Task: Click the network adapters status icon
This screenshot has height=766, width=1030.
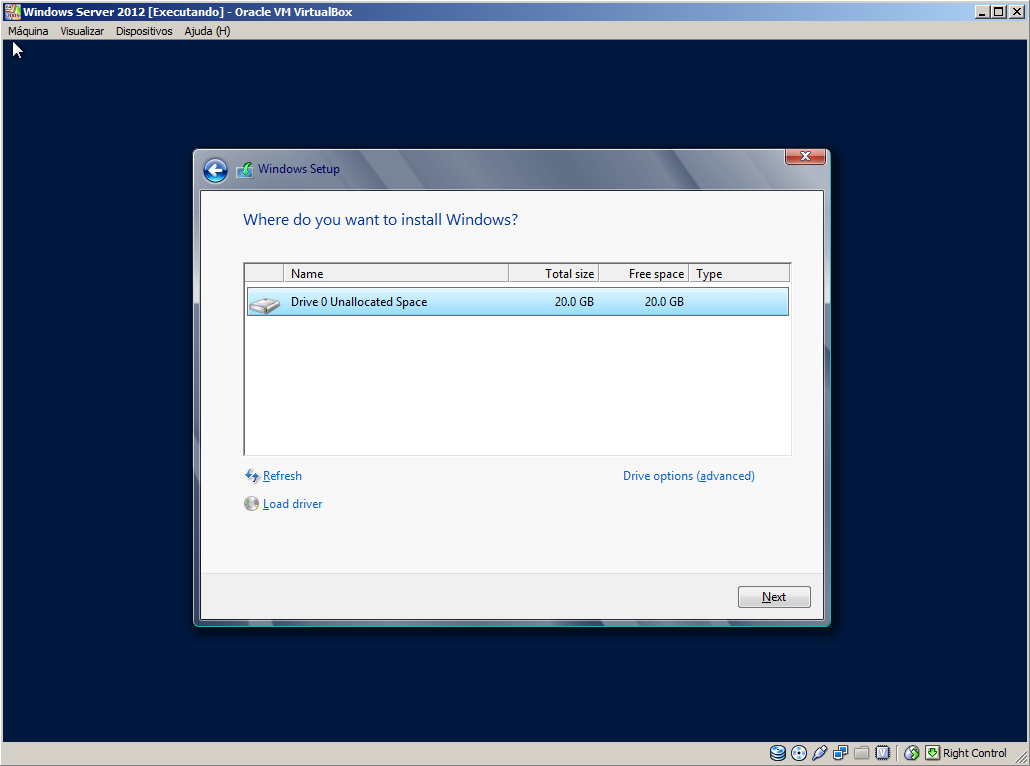Action: click(x=840, y=753)
